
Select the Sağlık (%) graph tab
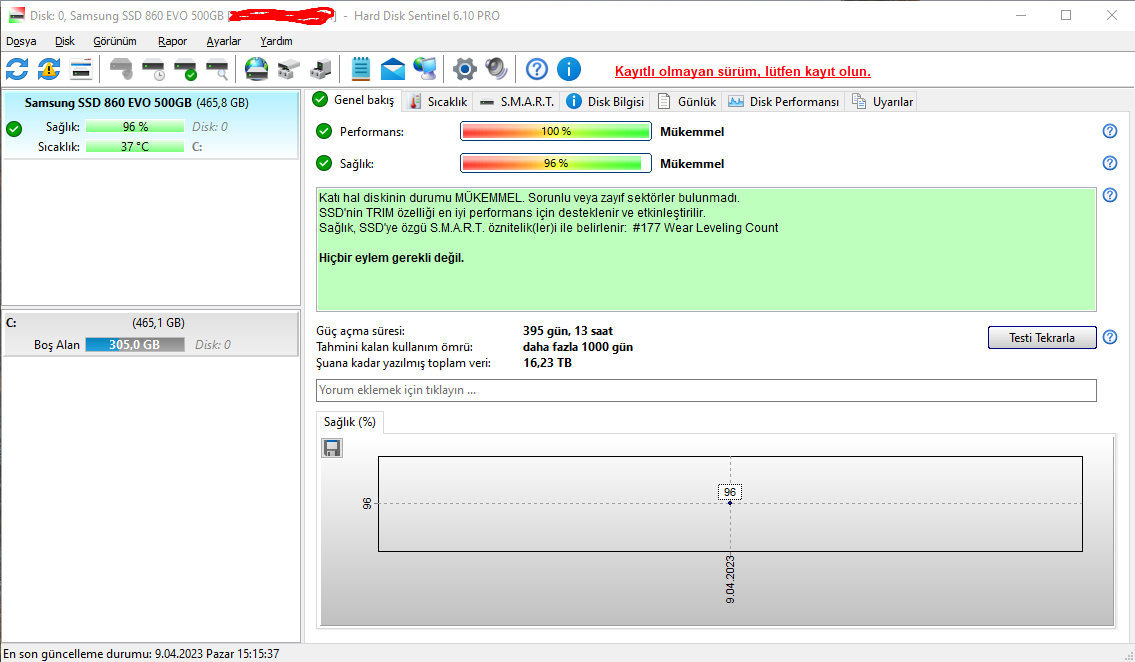click(x=350, y=422)
